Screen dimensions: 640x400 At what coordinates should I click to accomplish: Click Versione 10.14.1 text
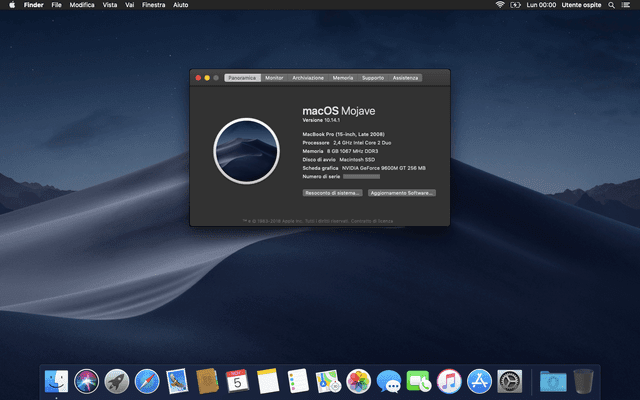(x=321, y=120)
